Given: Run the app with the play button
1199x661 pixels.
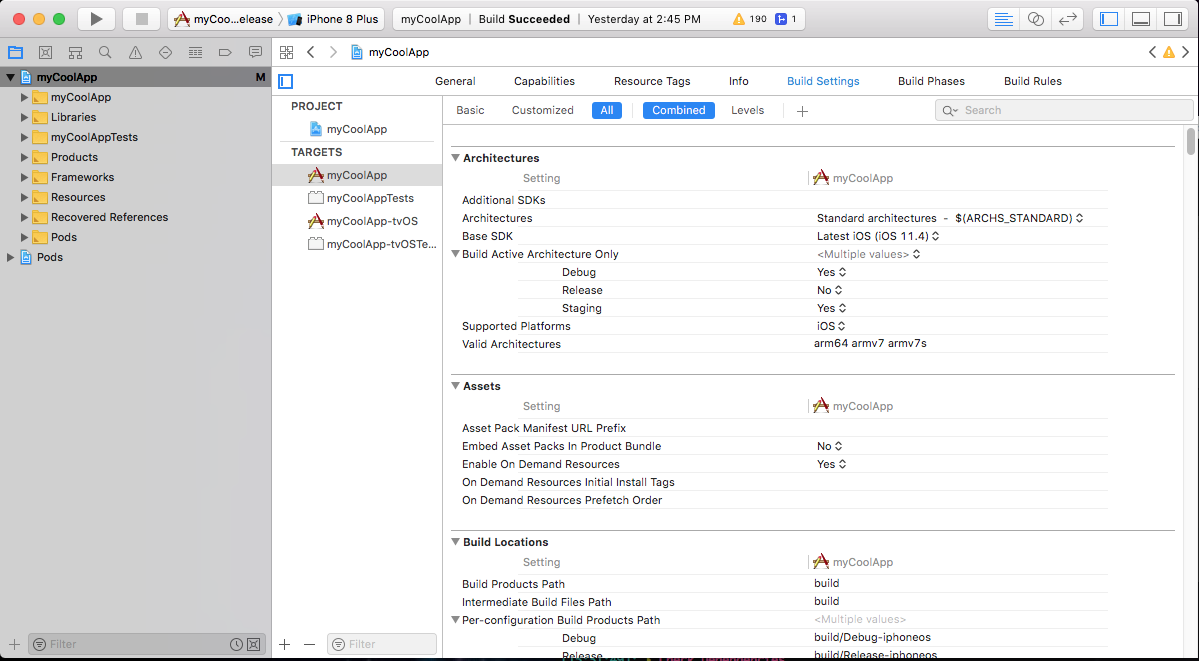Looking at the screenshot, I should point(95,18).
